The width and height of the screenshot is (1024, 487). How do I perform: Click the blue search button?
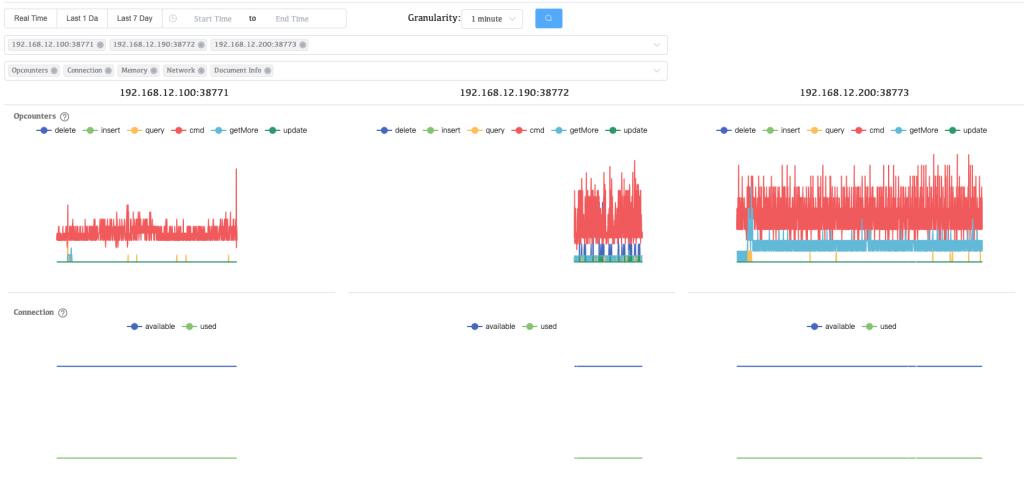coord(548,18)
